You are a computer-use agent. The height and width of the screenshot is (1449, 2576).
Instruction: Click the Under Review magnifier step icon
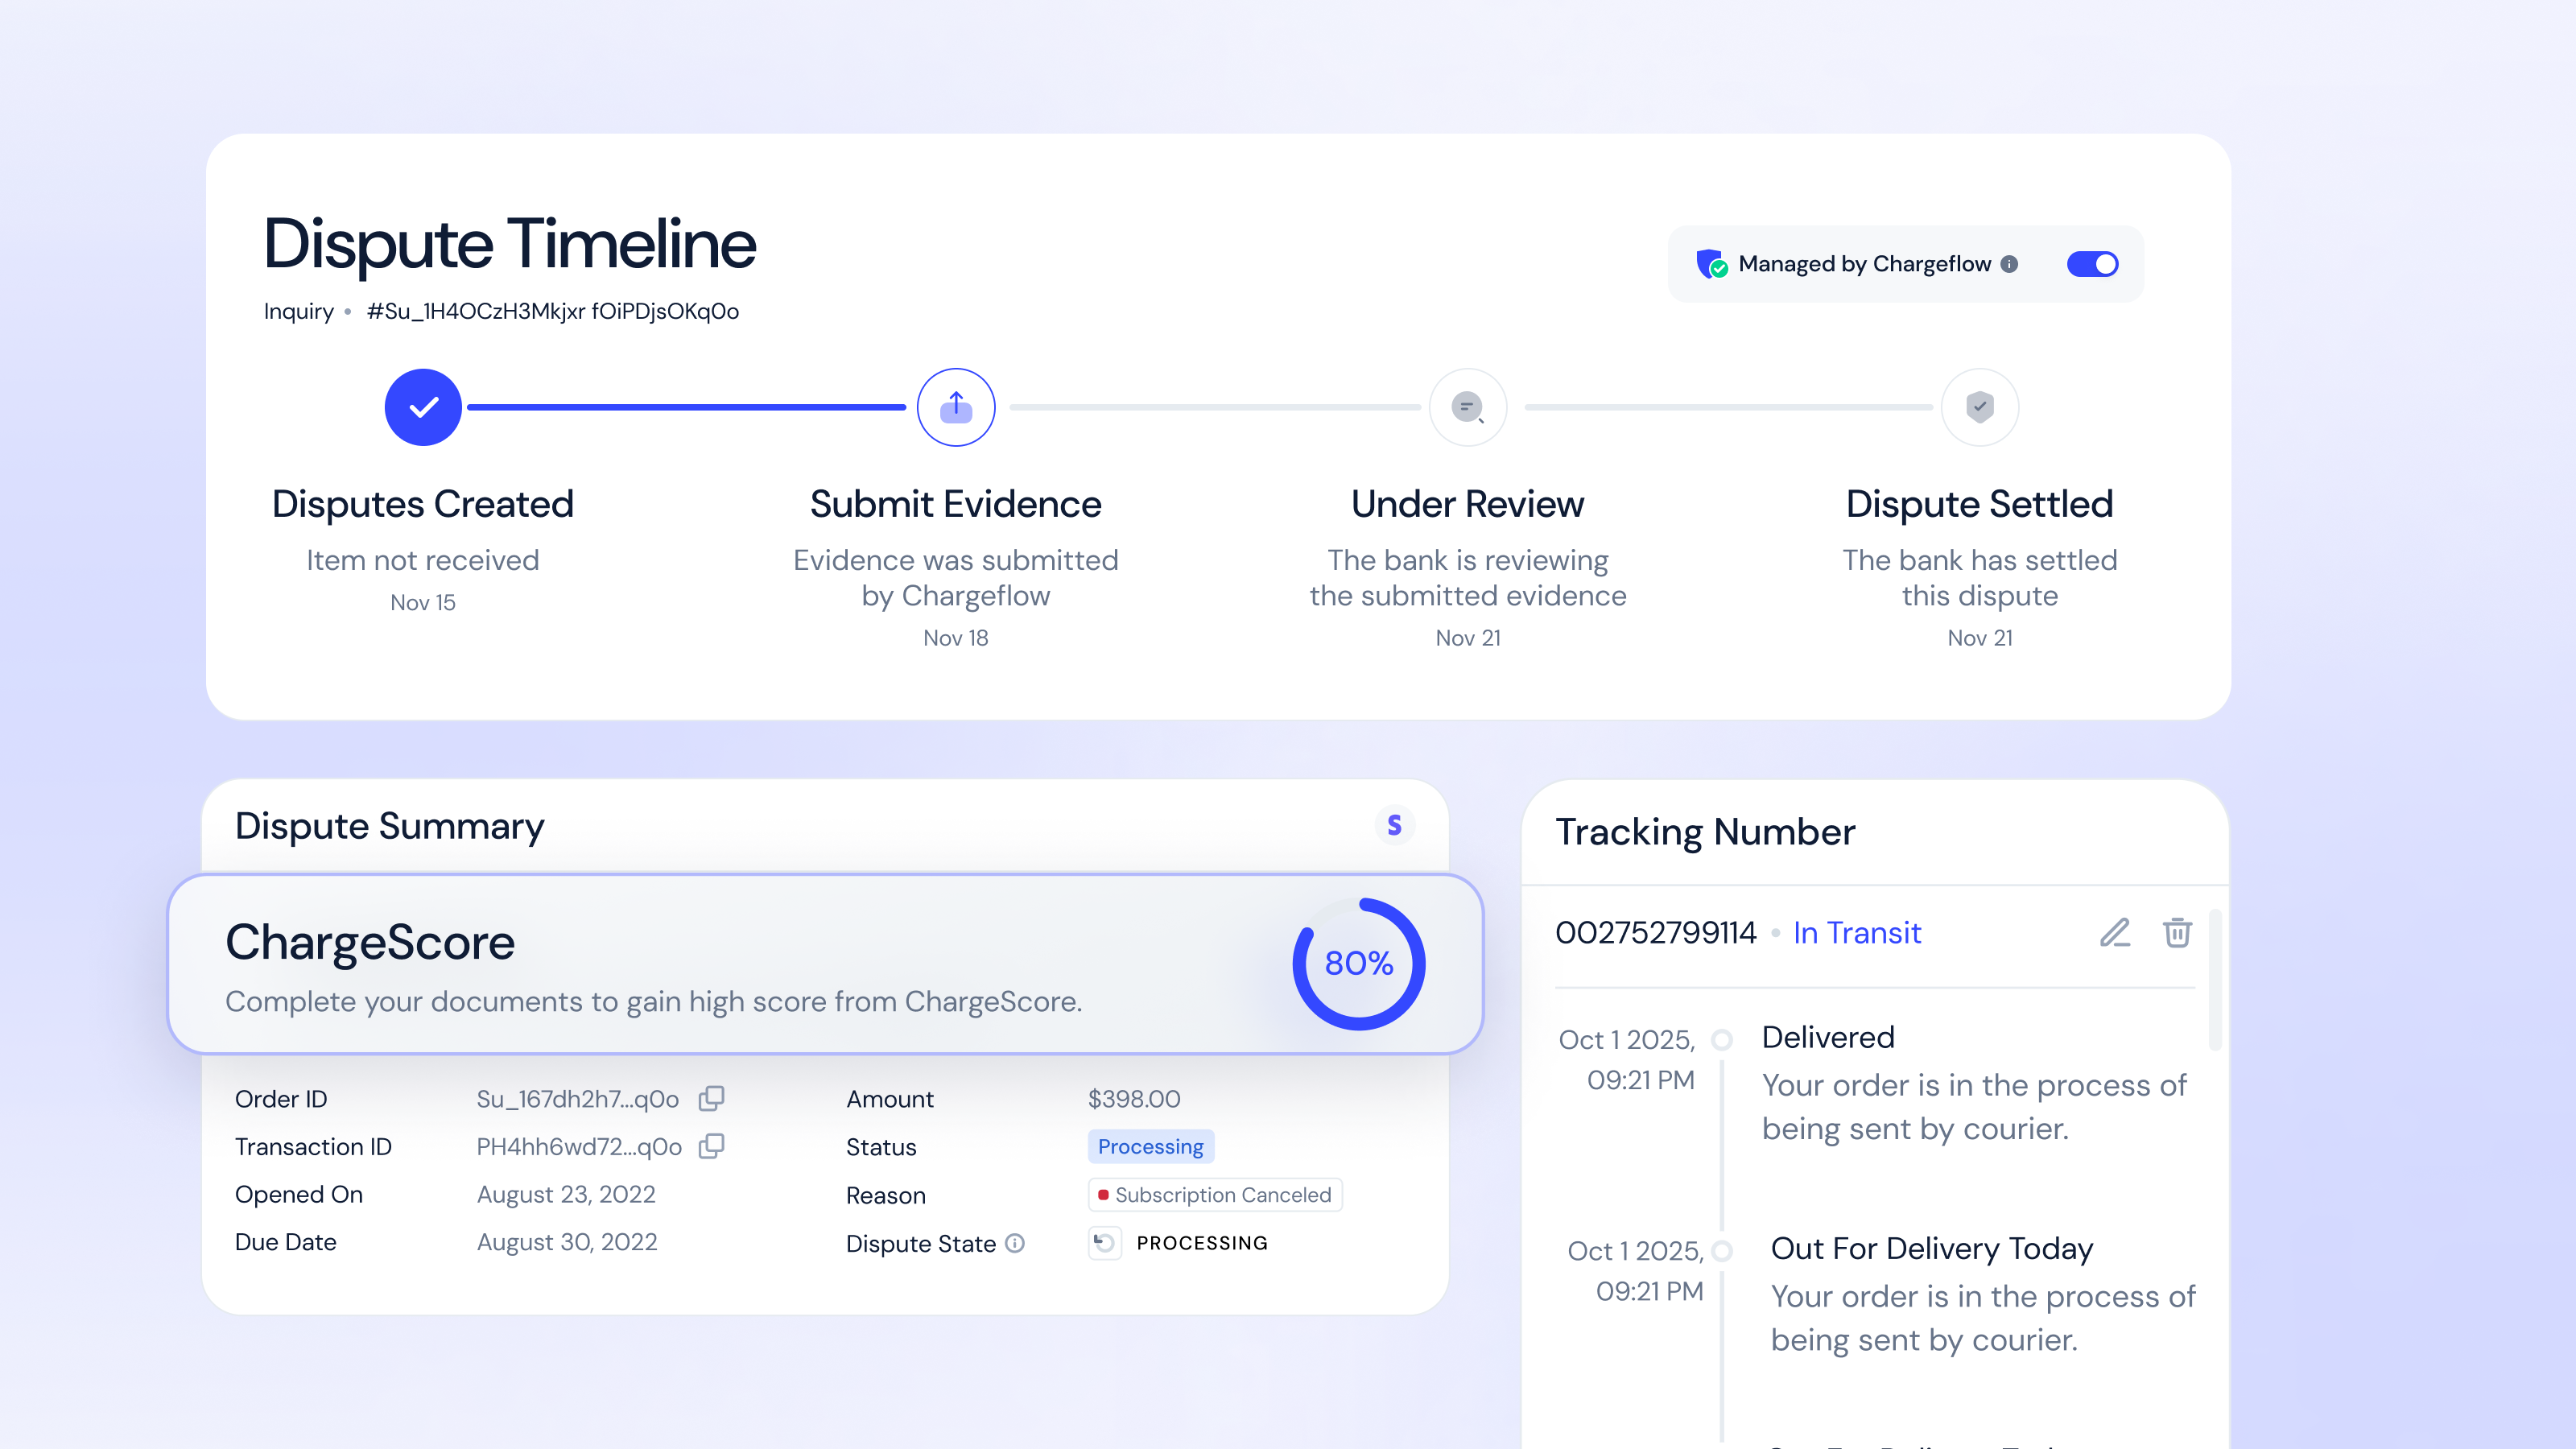click(x=1467, y=407)
